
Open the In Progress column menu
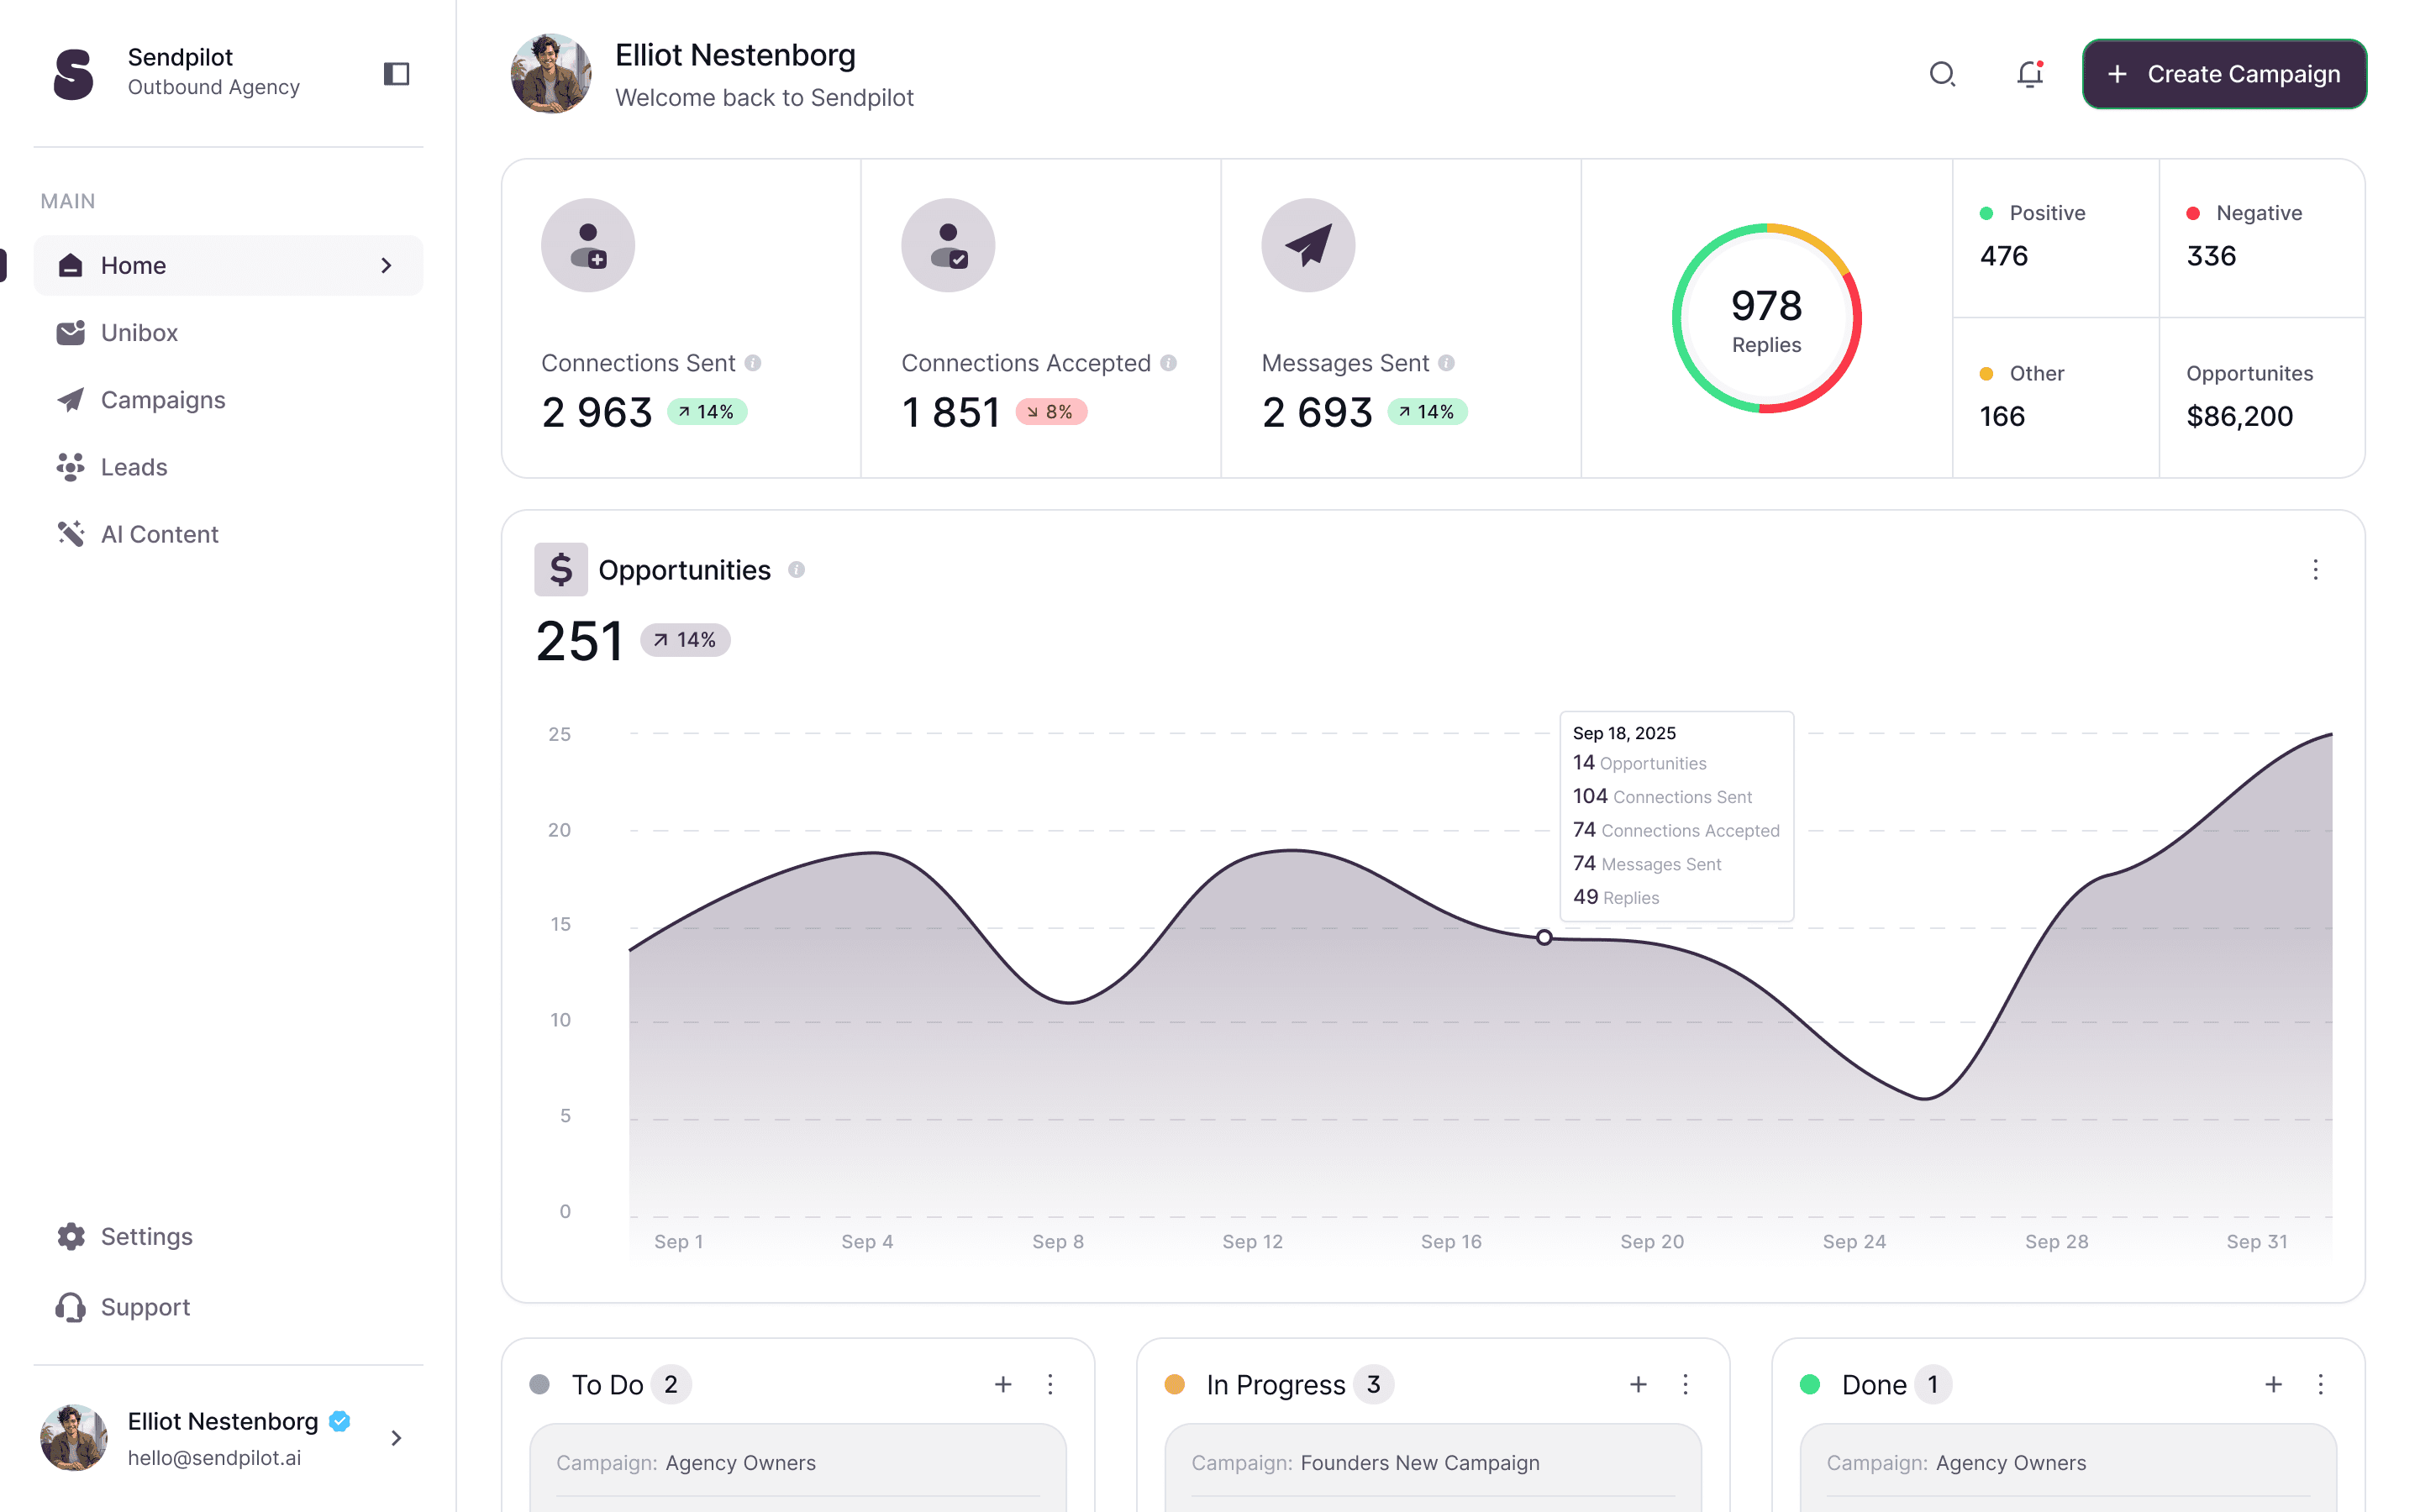click(1686, 1384)
